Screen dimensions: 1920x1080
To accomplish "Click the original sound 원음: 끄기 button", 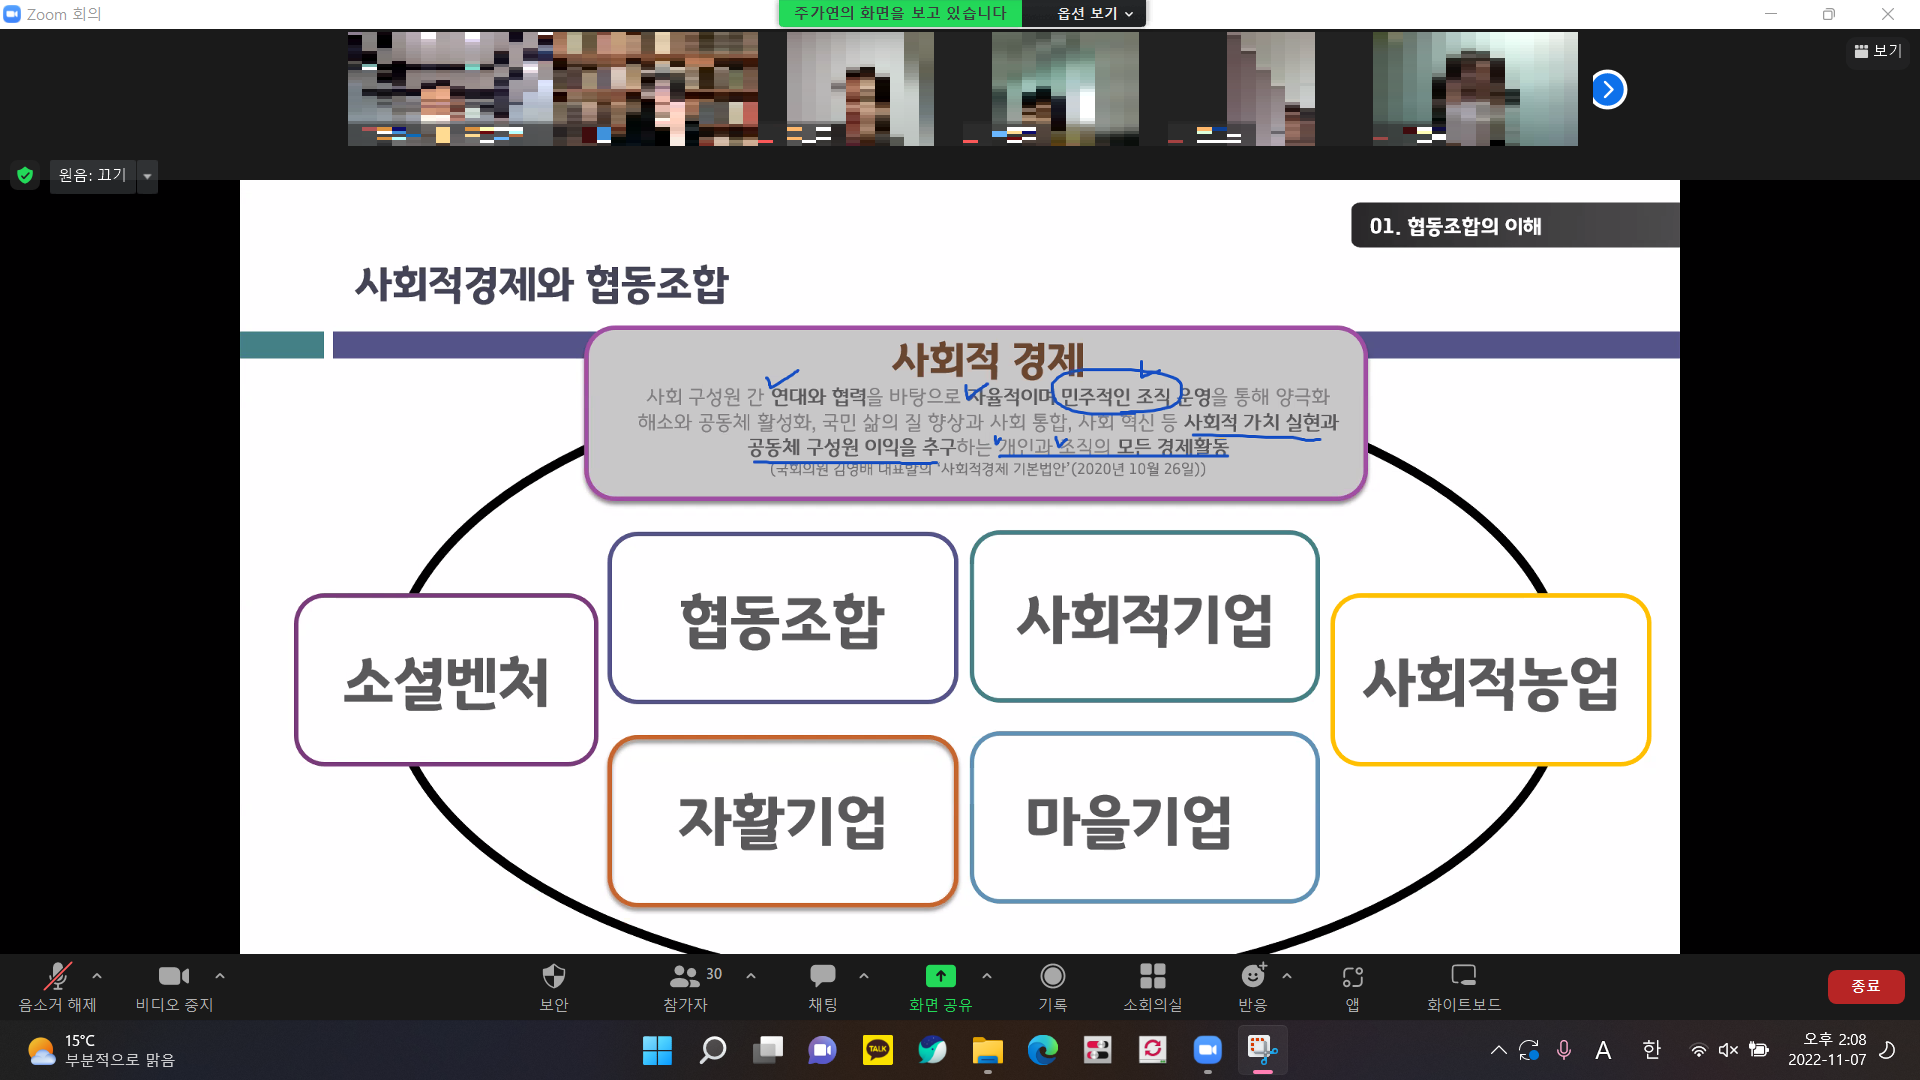I will (x=92, y=175).
